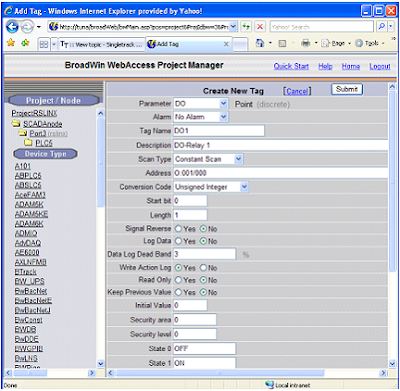This screenshot has width=400, height=391.
Task: Refresh the page with the green arrows icon
Action: [x=246, y=27]
